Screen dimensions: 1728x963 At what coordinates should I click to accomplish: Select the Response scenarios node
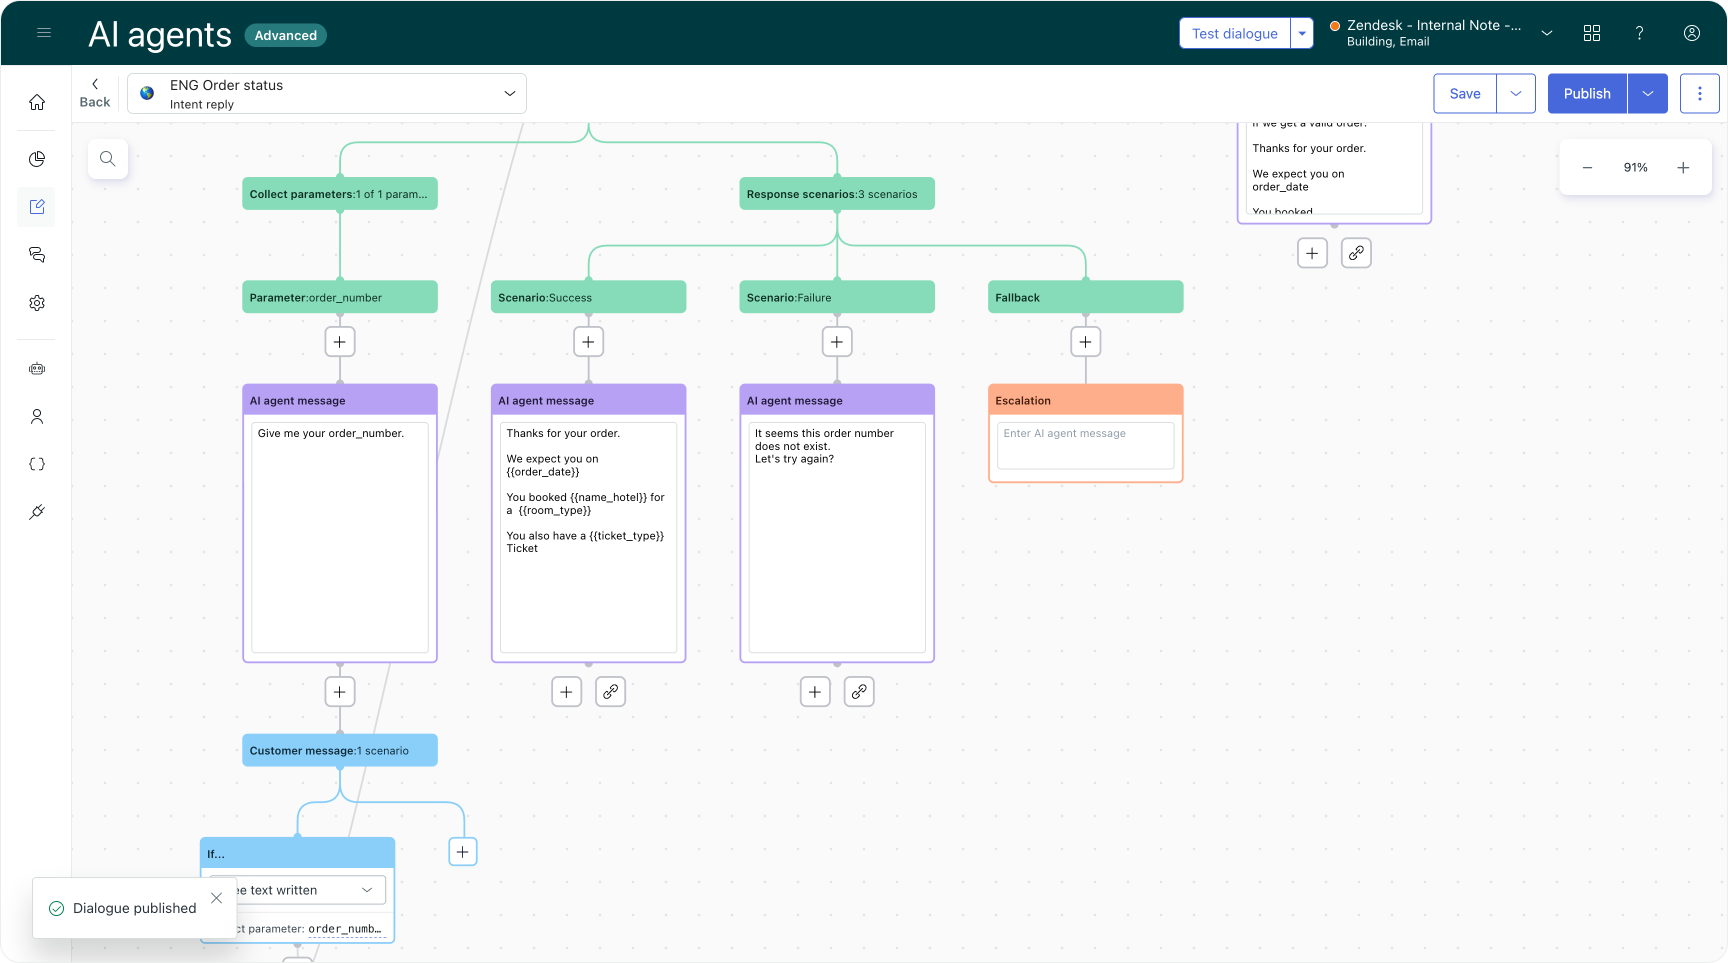click(x=837, y=194)
